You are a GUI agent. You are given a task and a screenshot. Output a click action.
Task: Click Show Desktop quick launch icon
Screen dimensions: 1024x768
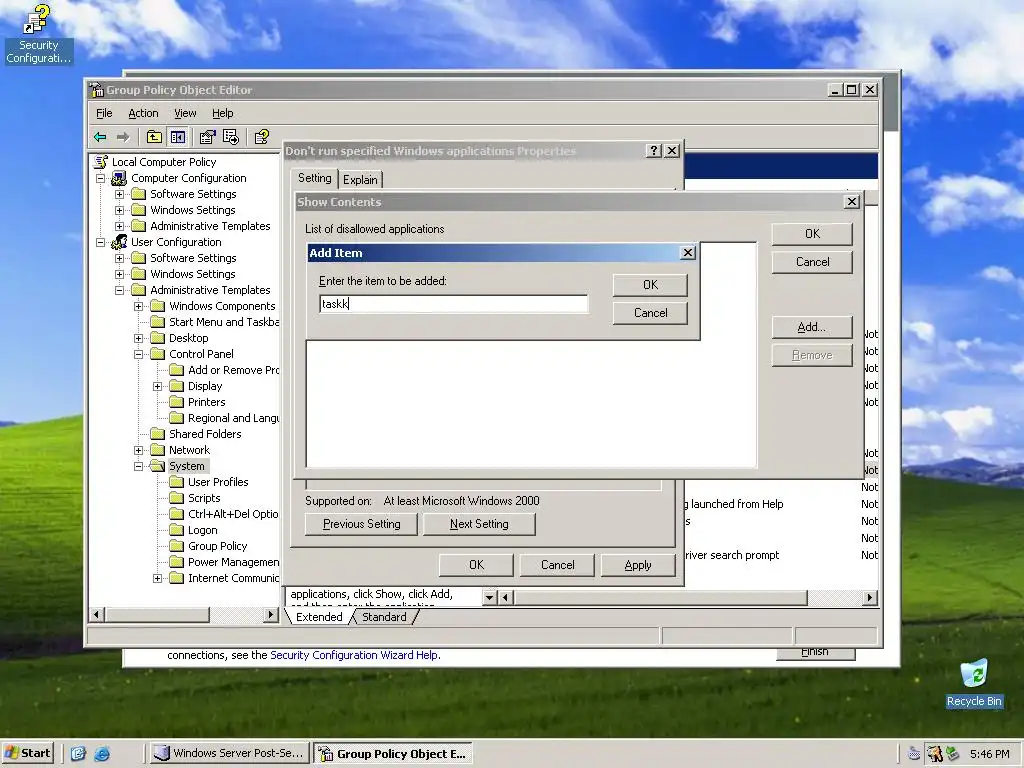78,754
